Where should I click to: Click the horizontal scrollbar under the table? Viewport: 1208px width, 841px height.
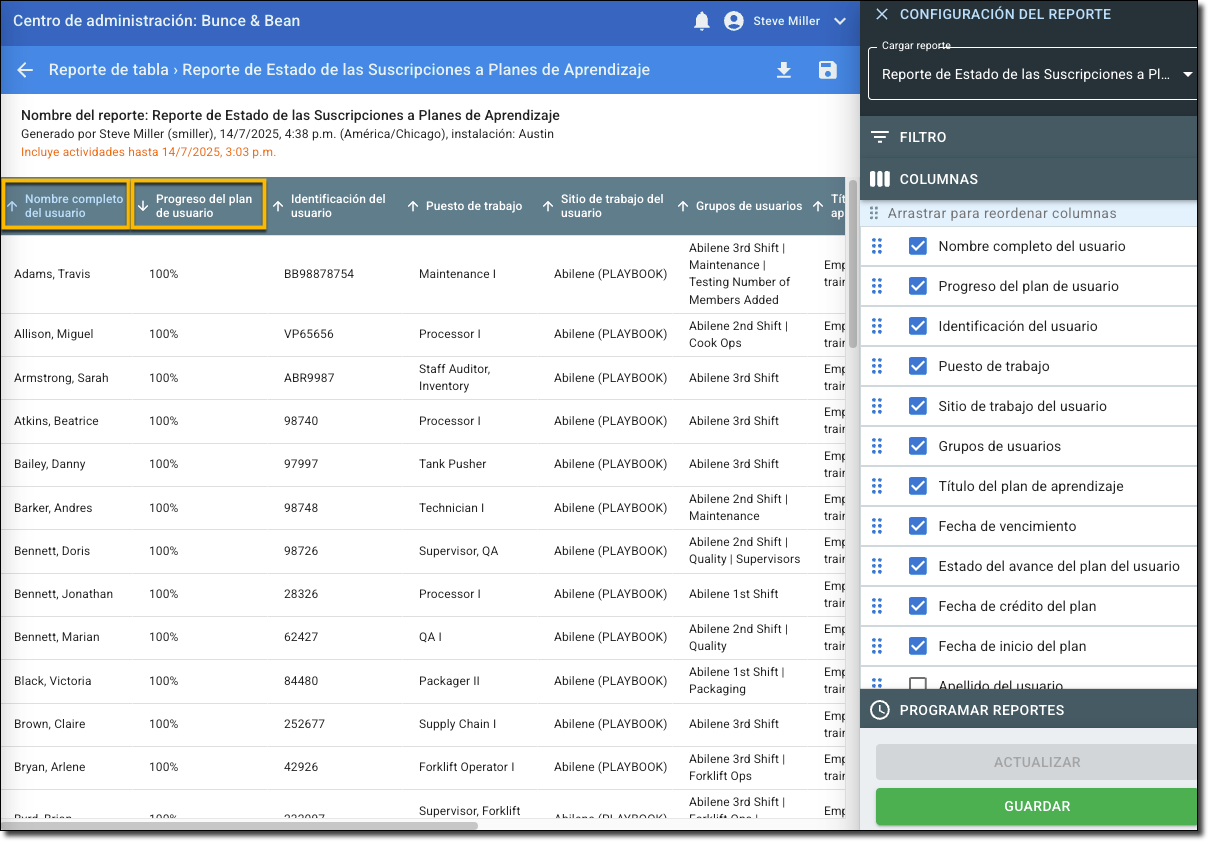[240, 825]
